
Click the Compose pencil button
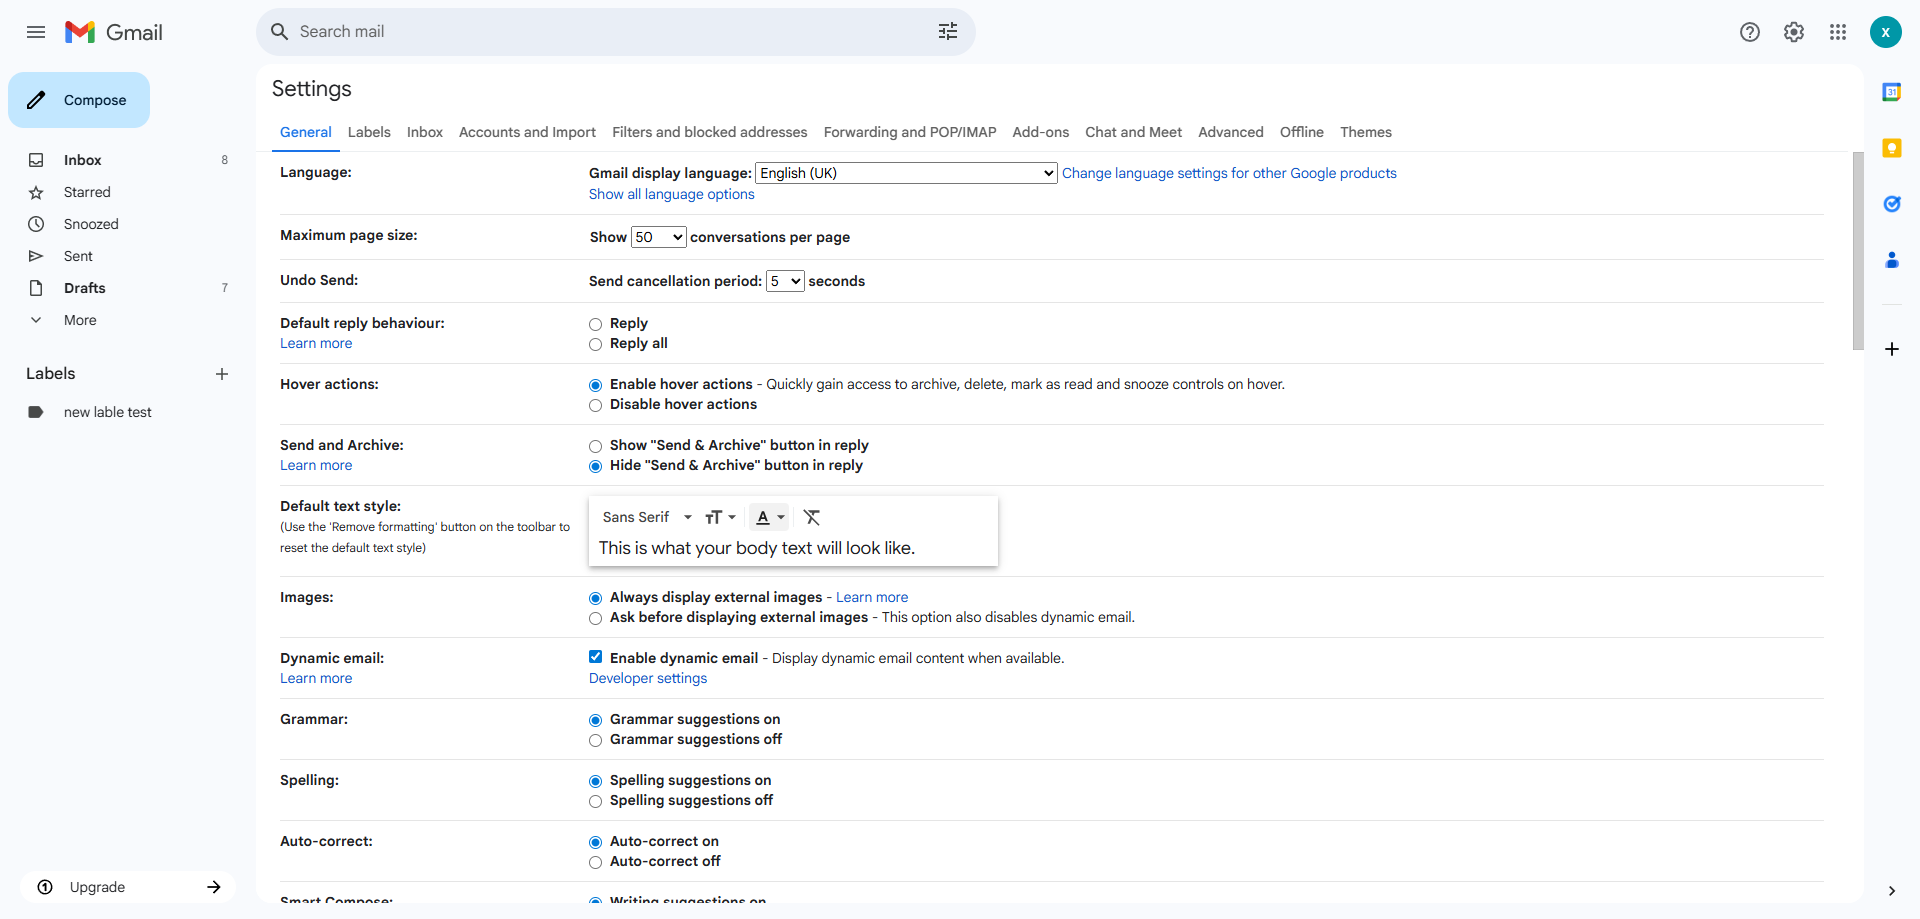click(79, 100)
